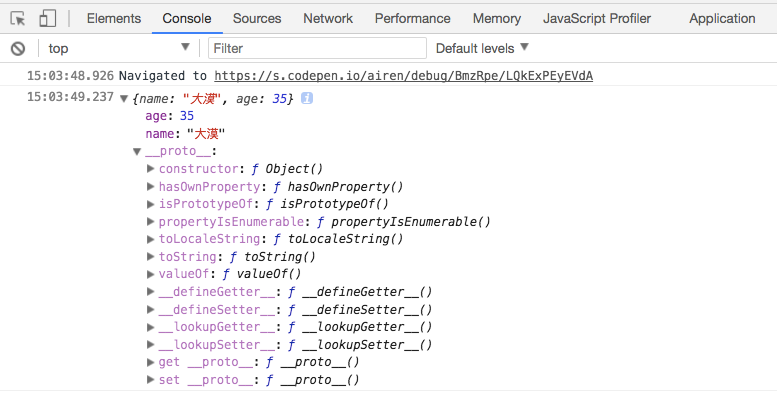
Task: Click the 15:03:49.237 timestamp
Action: pos(70,97)
